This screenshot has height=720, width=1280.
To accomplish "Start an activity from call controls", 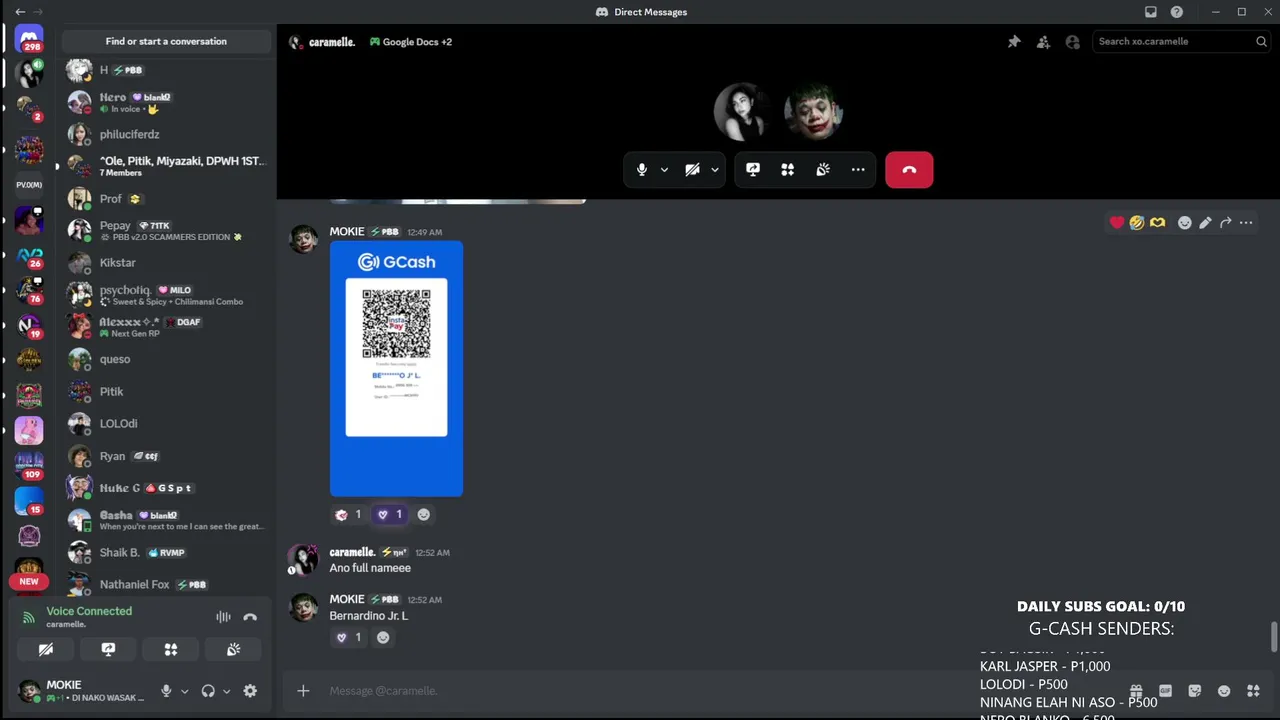I will [x=788, y=170].
